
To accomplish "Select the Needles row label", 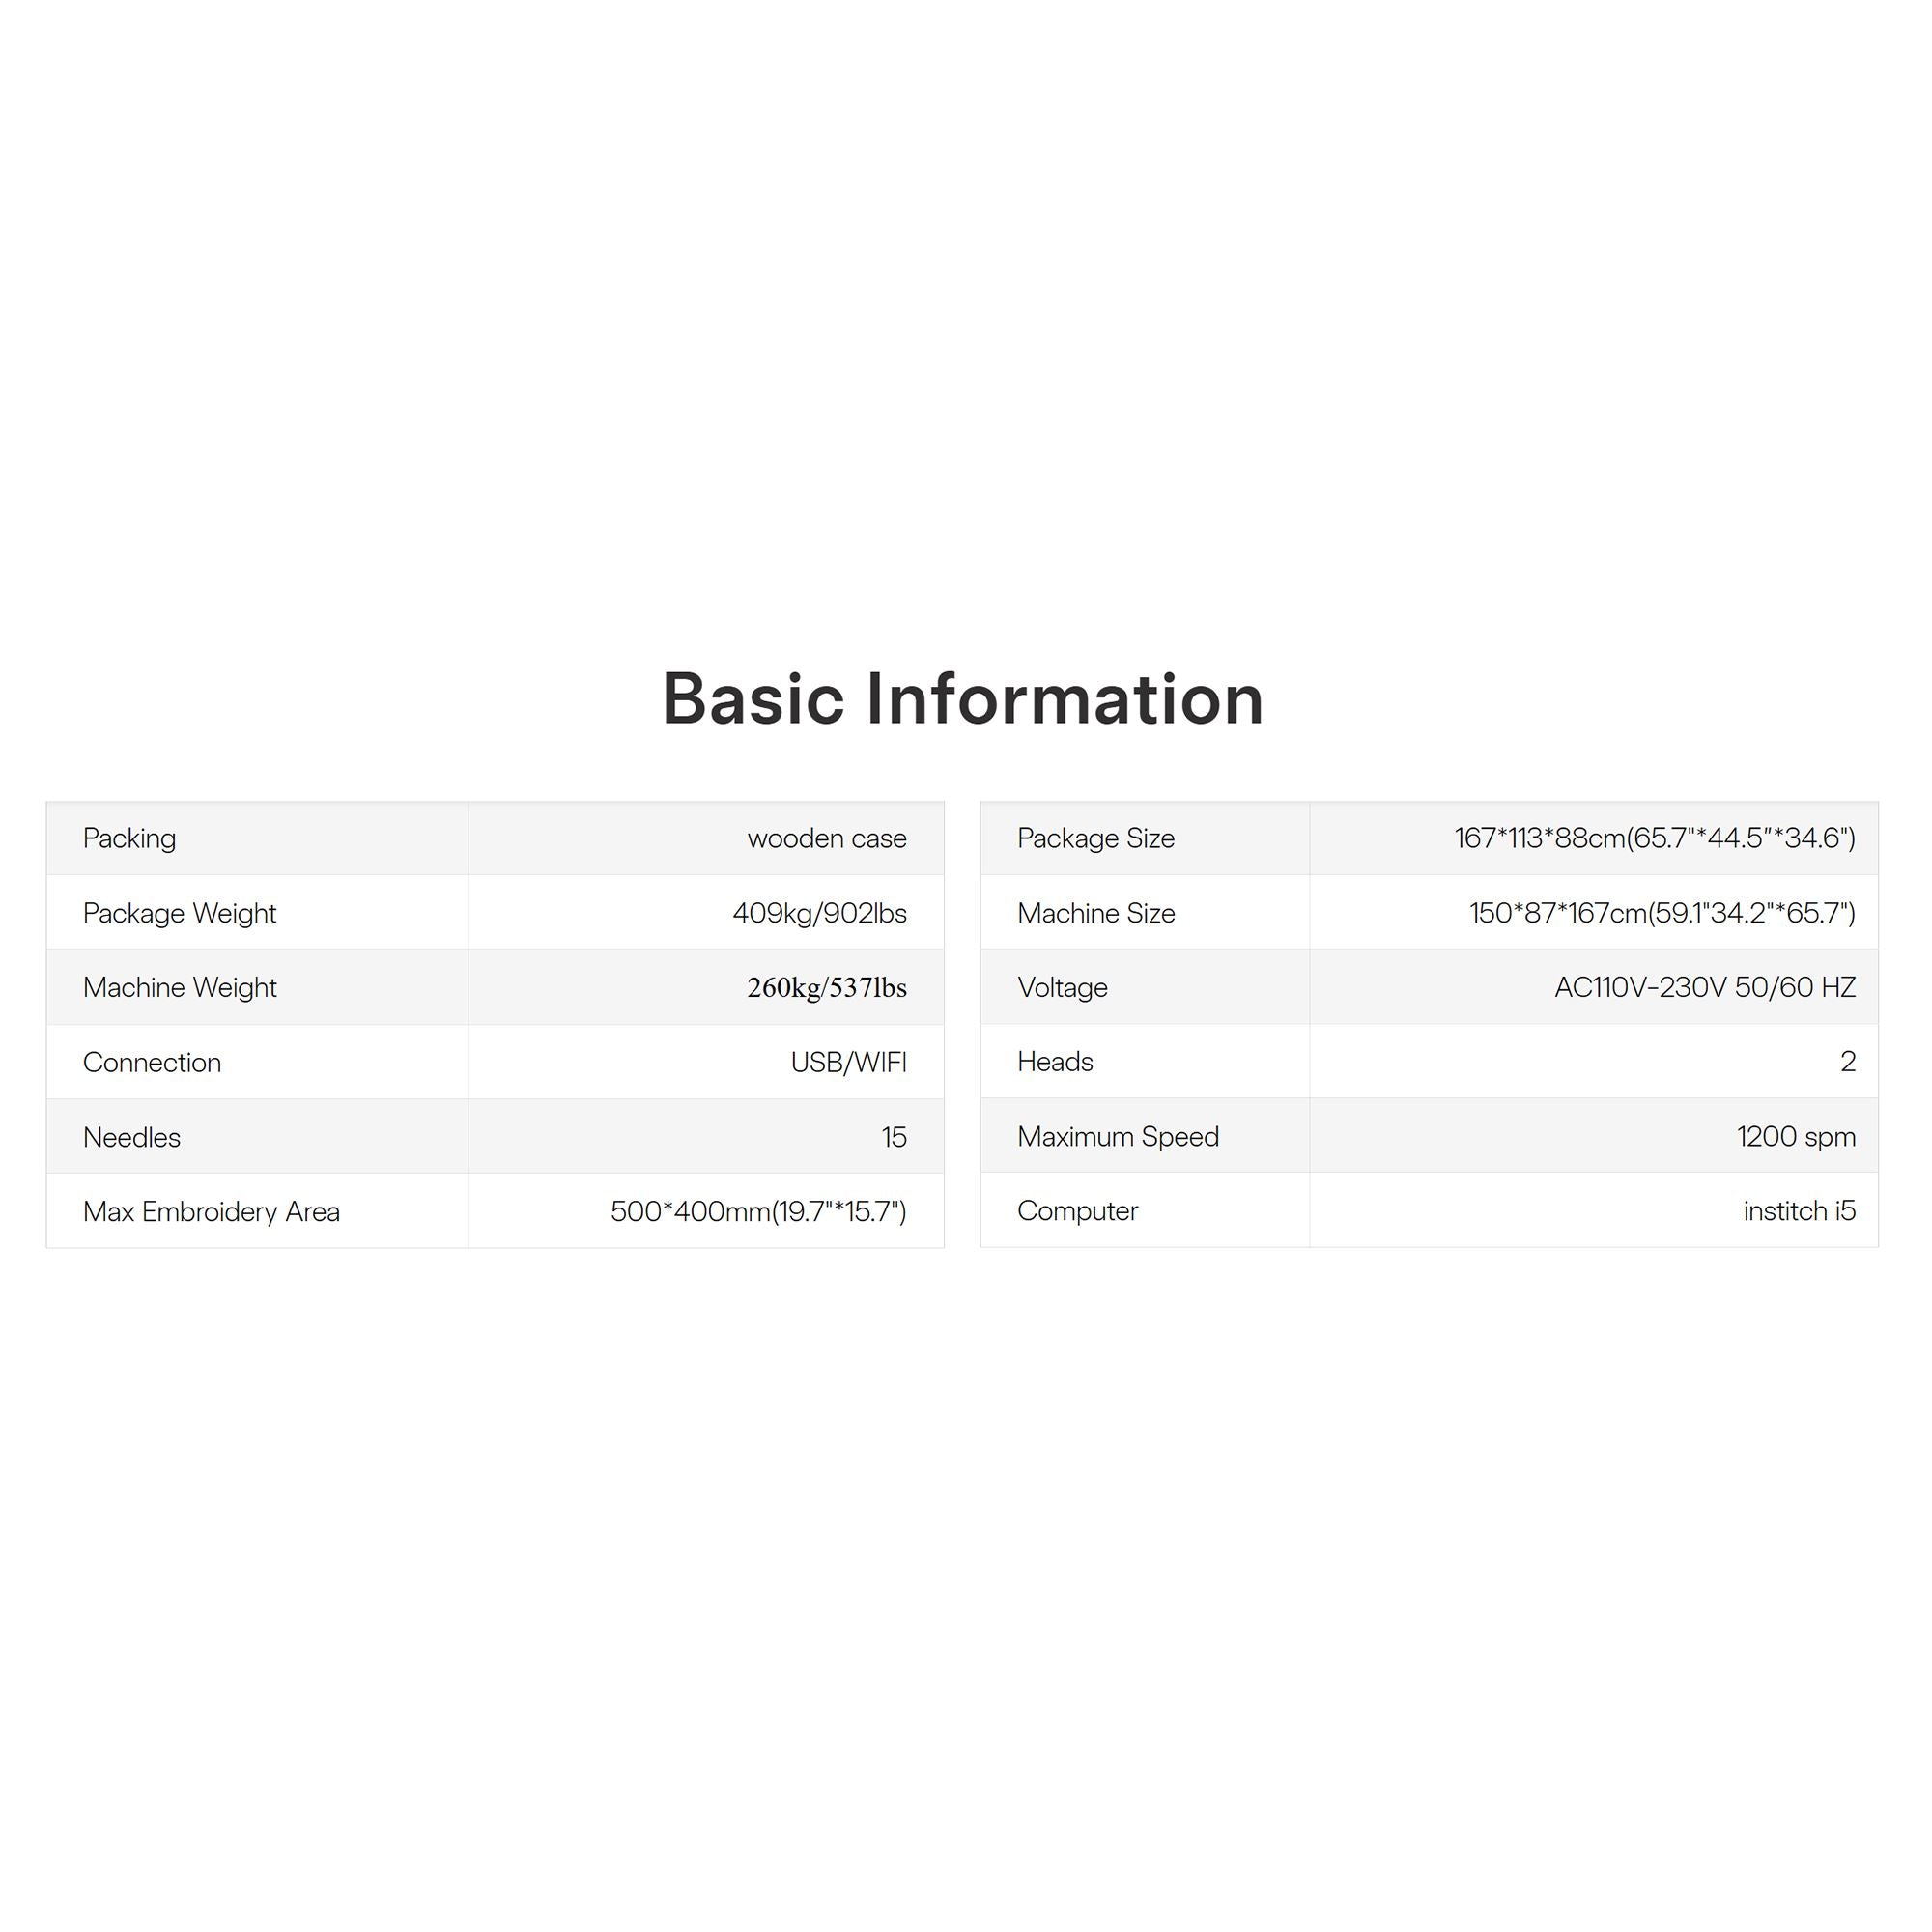I will 131,1137.
